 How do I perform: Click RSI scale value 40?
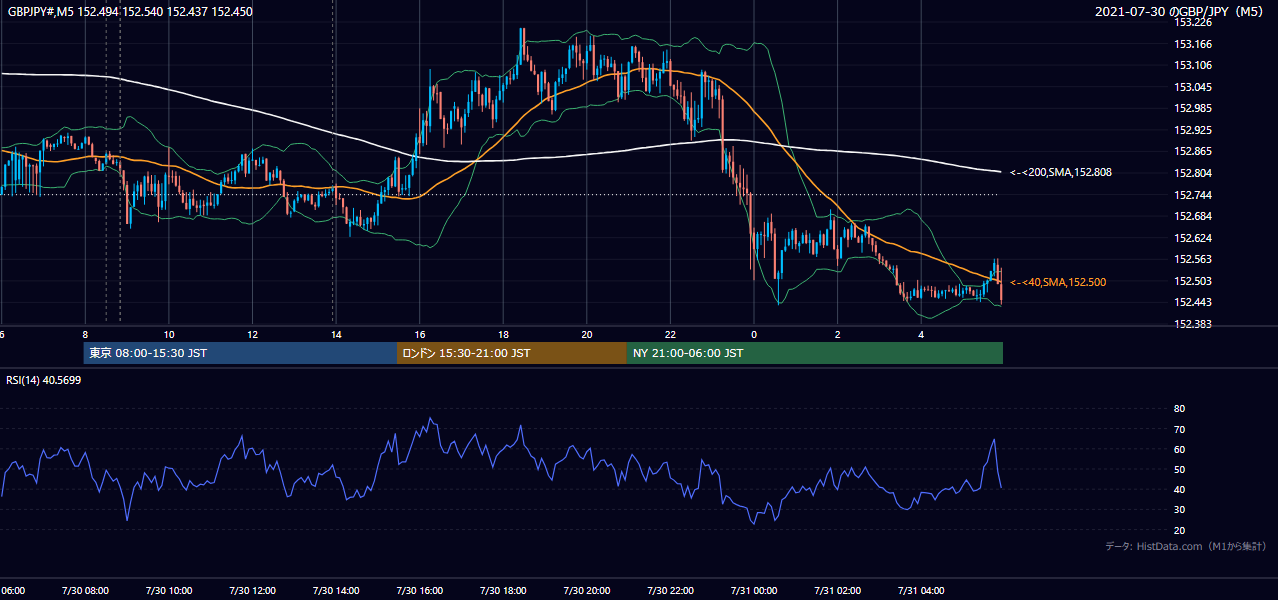pyautogui.click(x=1179, y=489)
